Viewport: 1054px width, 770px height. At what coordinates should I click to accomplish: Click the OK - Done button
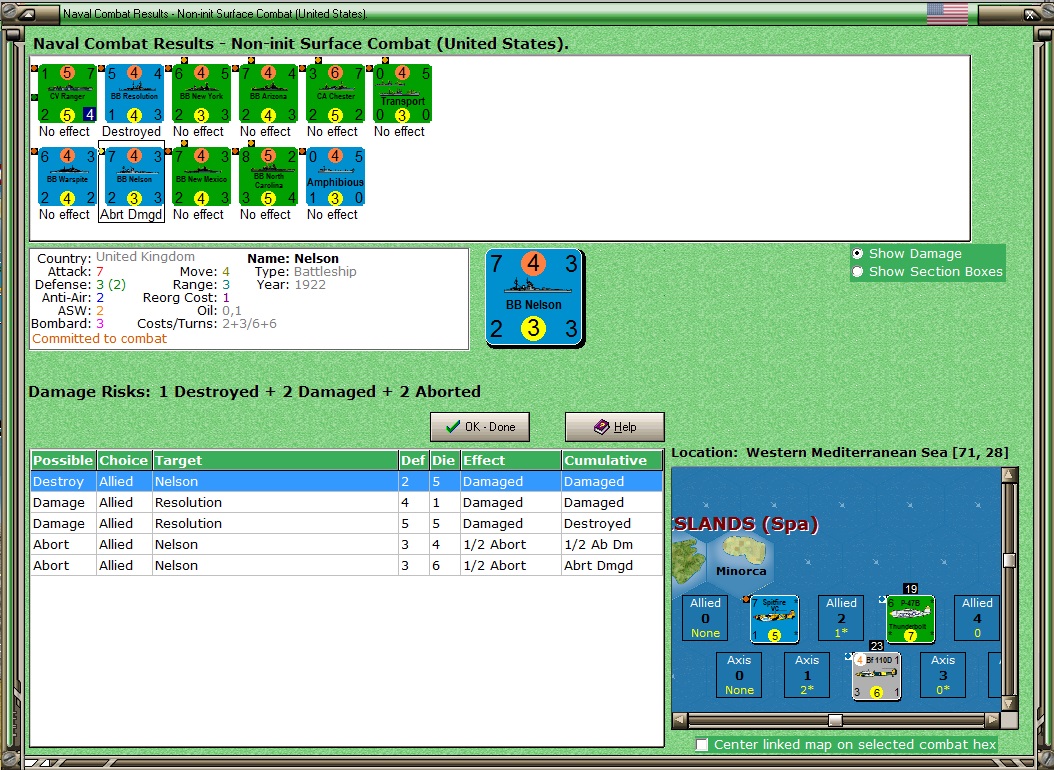pos(480,427)
